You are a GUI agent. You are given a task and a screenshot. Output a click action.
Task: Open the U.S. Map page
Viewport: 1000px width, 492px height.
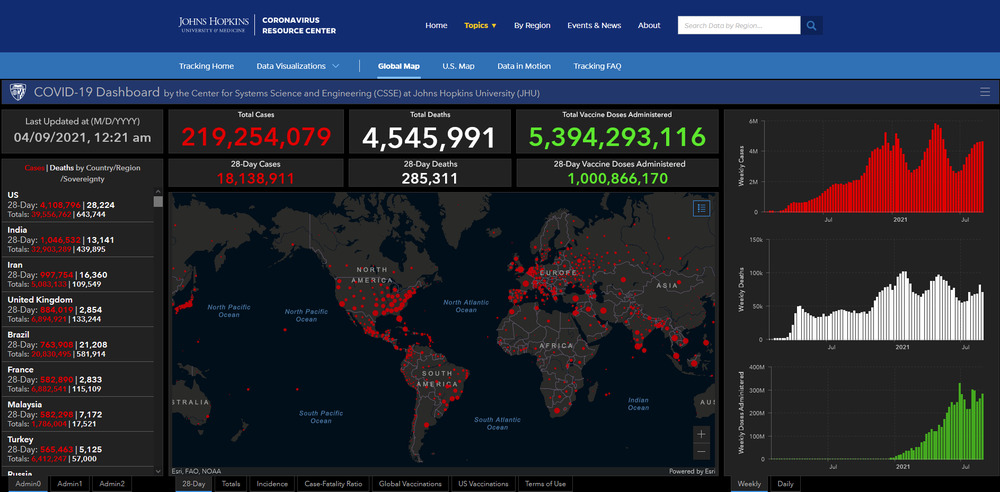click(458, 66)
